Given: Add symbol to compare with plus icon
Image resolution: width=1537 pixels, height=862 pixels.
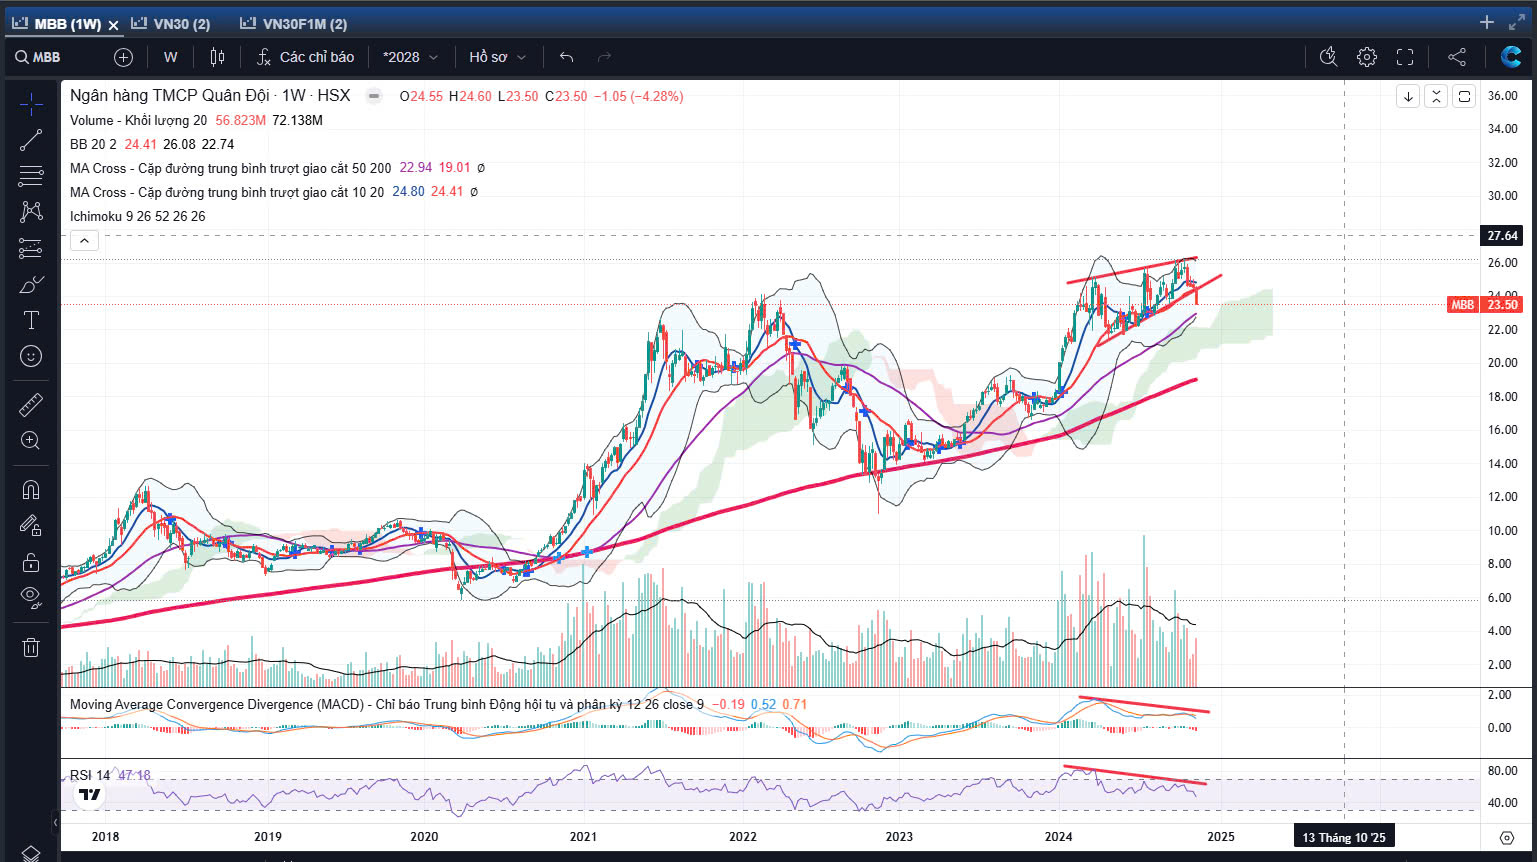Looking at the screenshot, I should (123, 57).
